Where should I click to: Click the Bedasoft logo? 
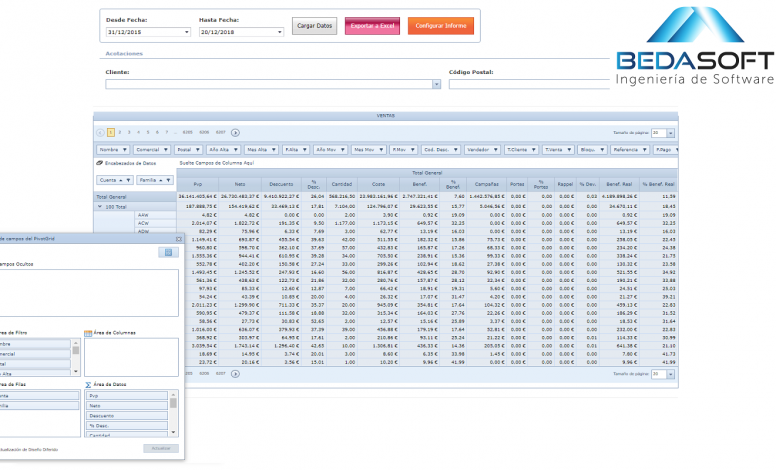coord(695,55)
